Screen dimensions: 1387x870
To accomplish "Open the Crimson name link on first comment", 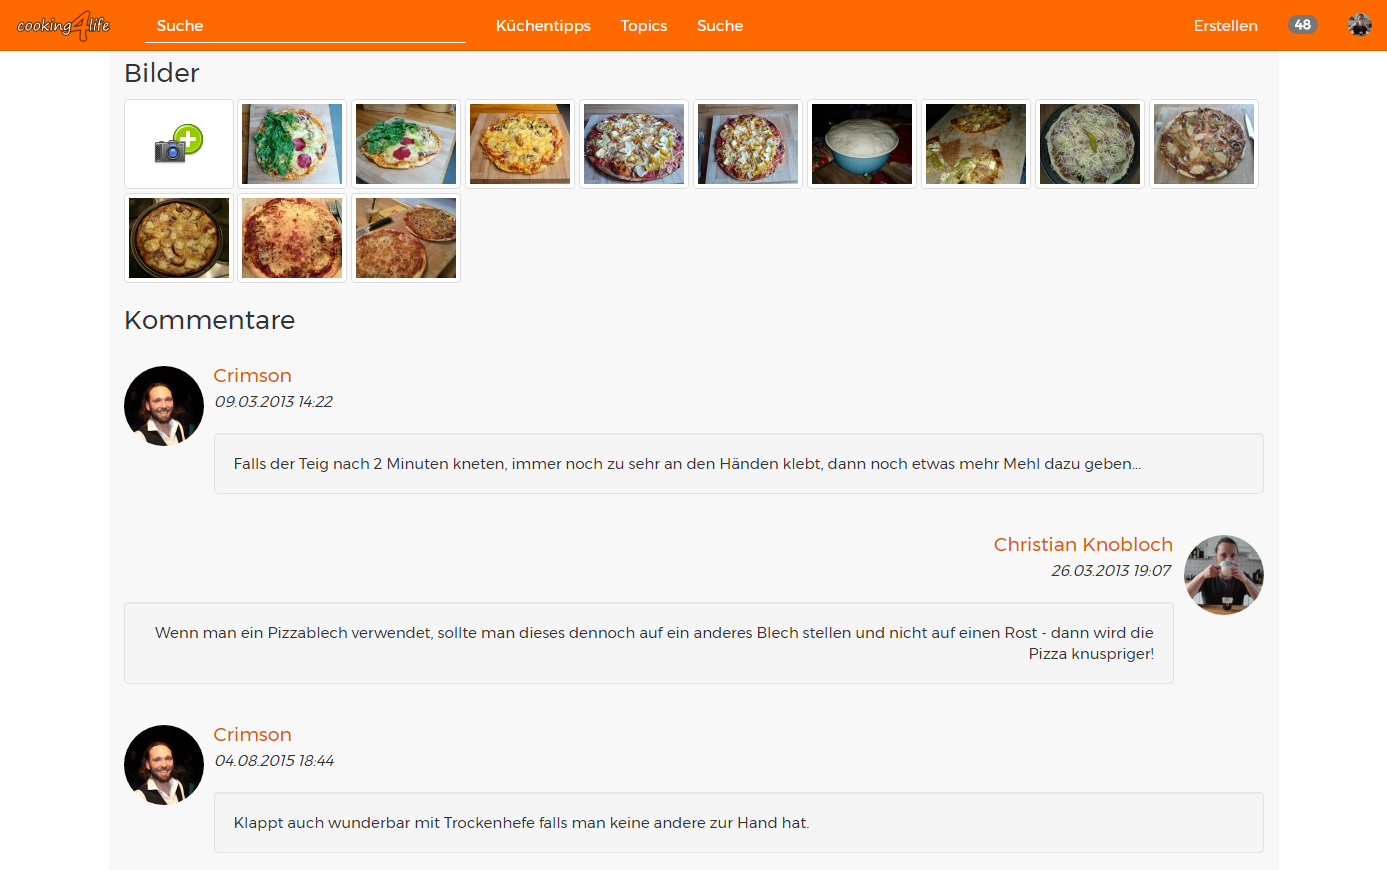I will click(252, 375).
